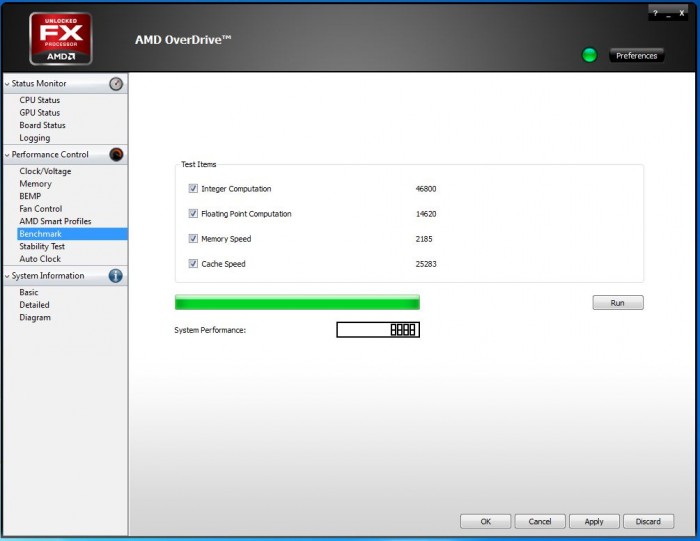This screenshot has height=541, width=700.
Task: Select BEMP in sidebar
Action: (30, 196)
